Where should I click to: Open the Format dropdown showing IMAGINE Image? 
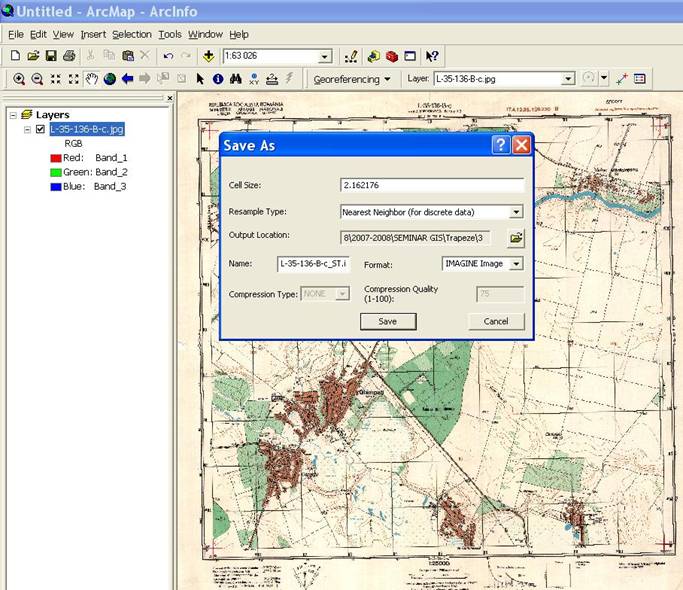coord(516,264)
